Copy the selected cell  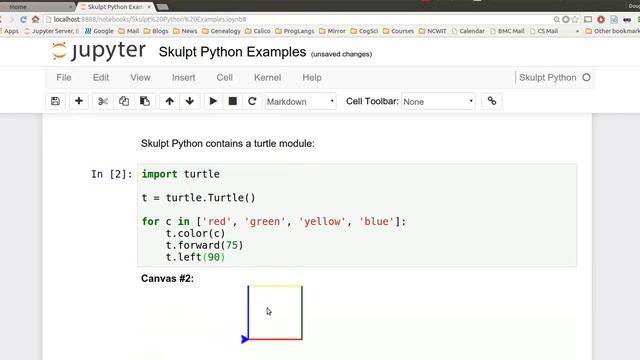124,101
